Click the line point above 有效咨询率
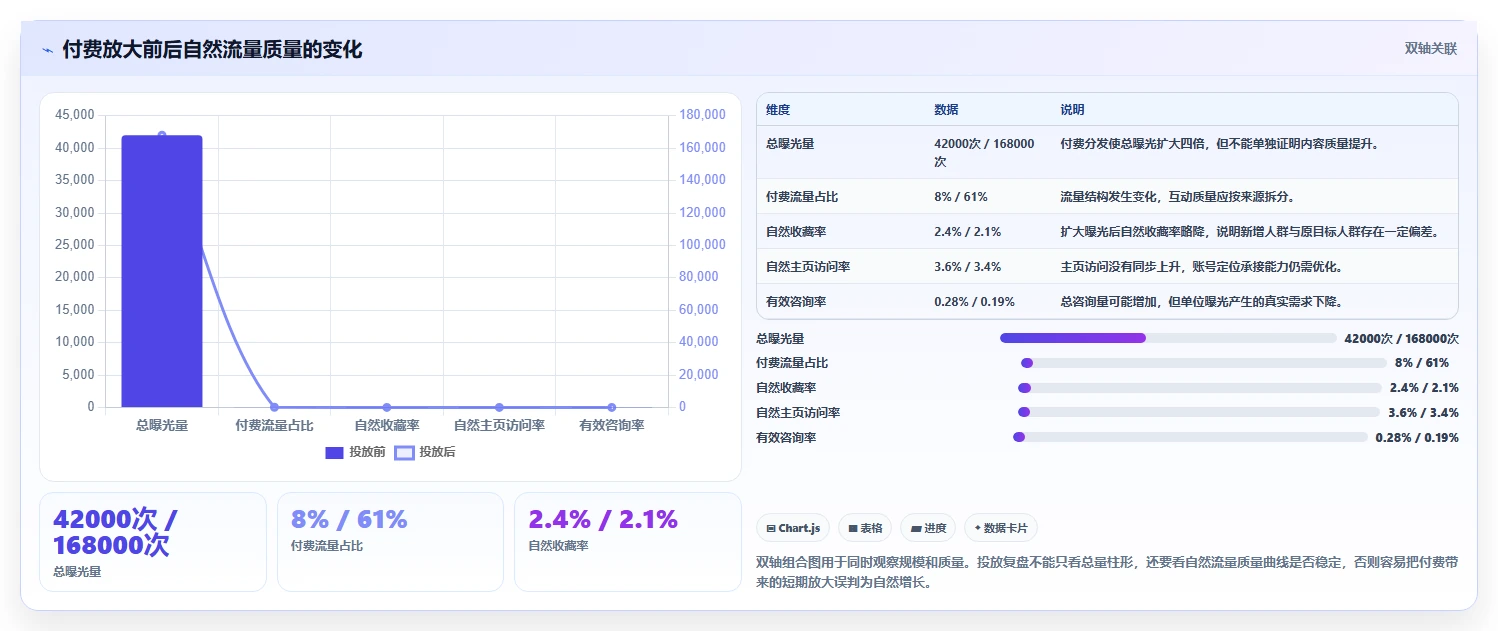Image resolution: width=1498 pixels, height=631 pixels. 612,407
